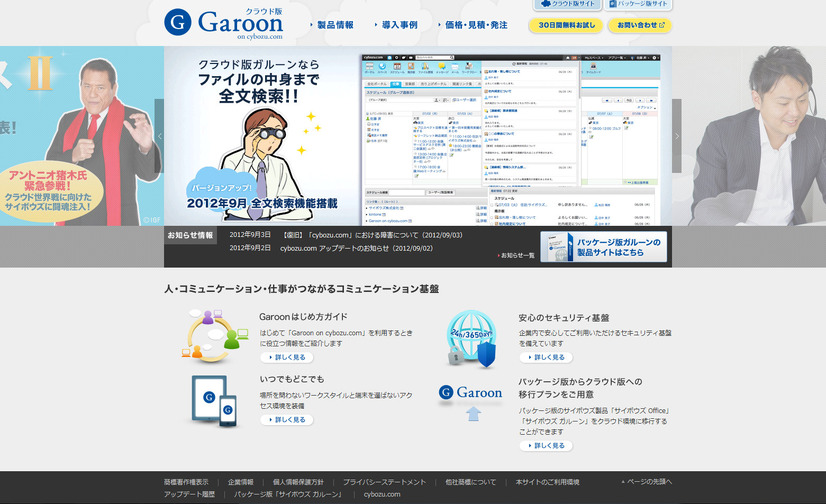This screenshot has height=504, width=826.
Task: Click the Garoon upward arrow migration icon
Action: click(471, 403)
